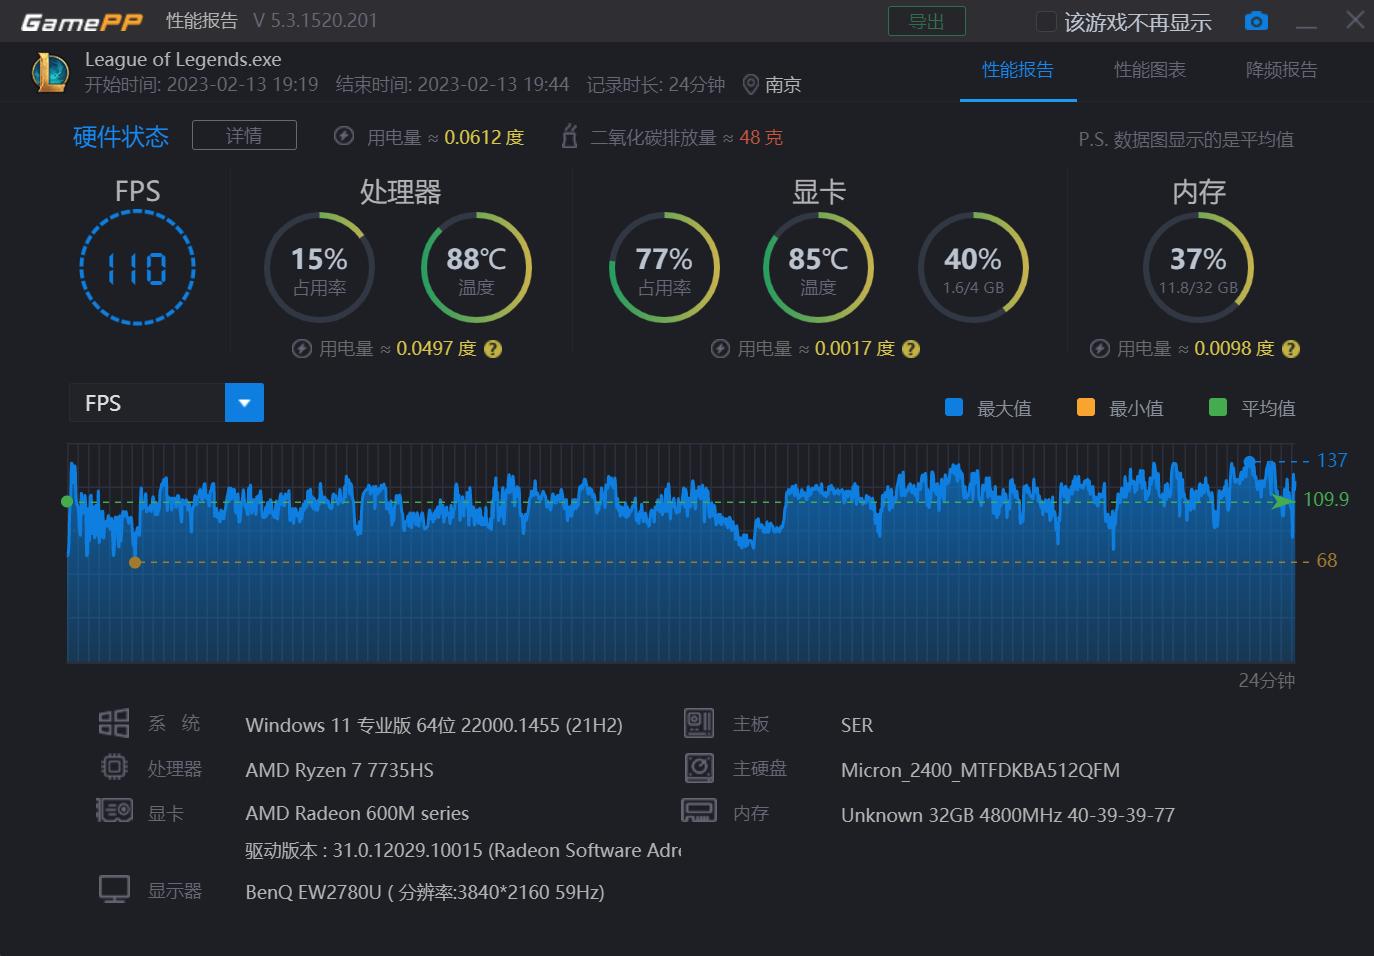The image size is (1374, 956).
Task: Click the power usage (用电量) circle icon
Action: click(x=343, y=136)
